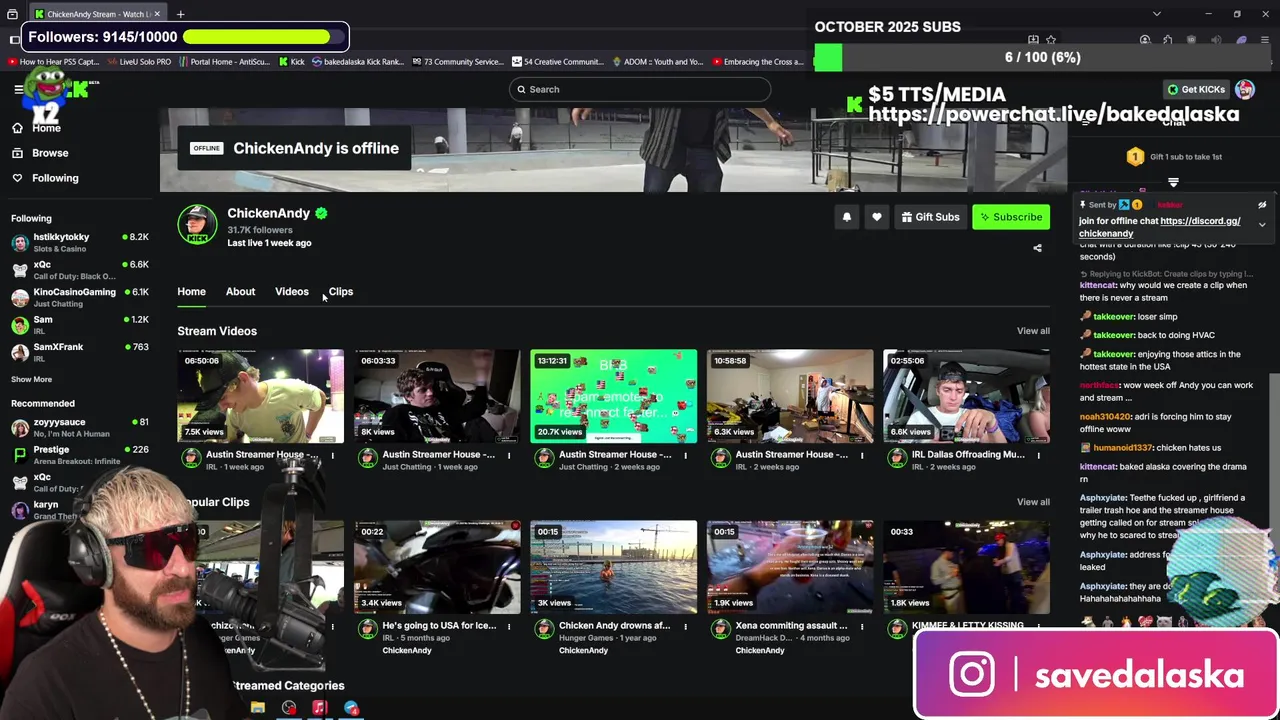Click the share icon below Subscribe

[x=1037, y=248]
